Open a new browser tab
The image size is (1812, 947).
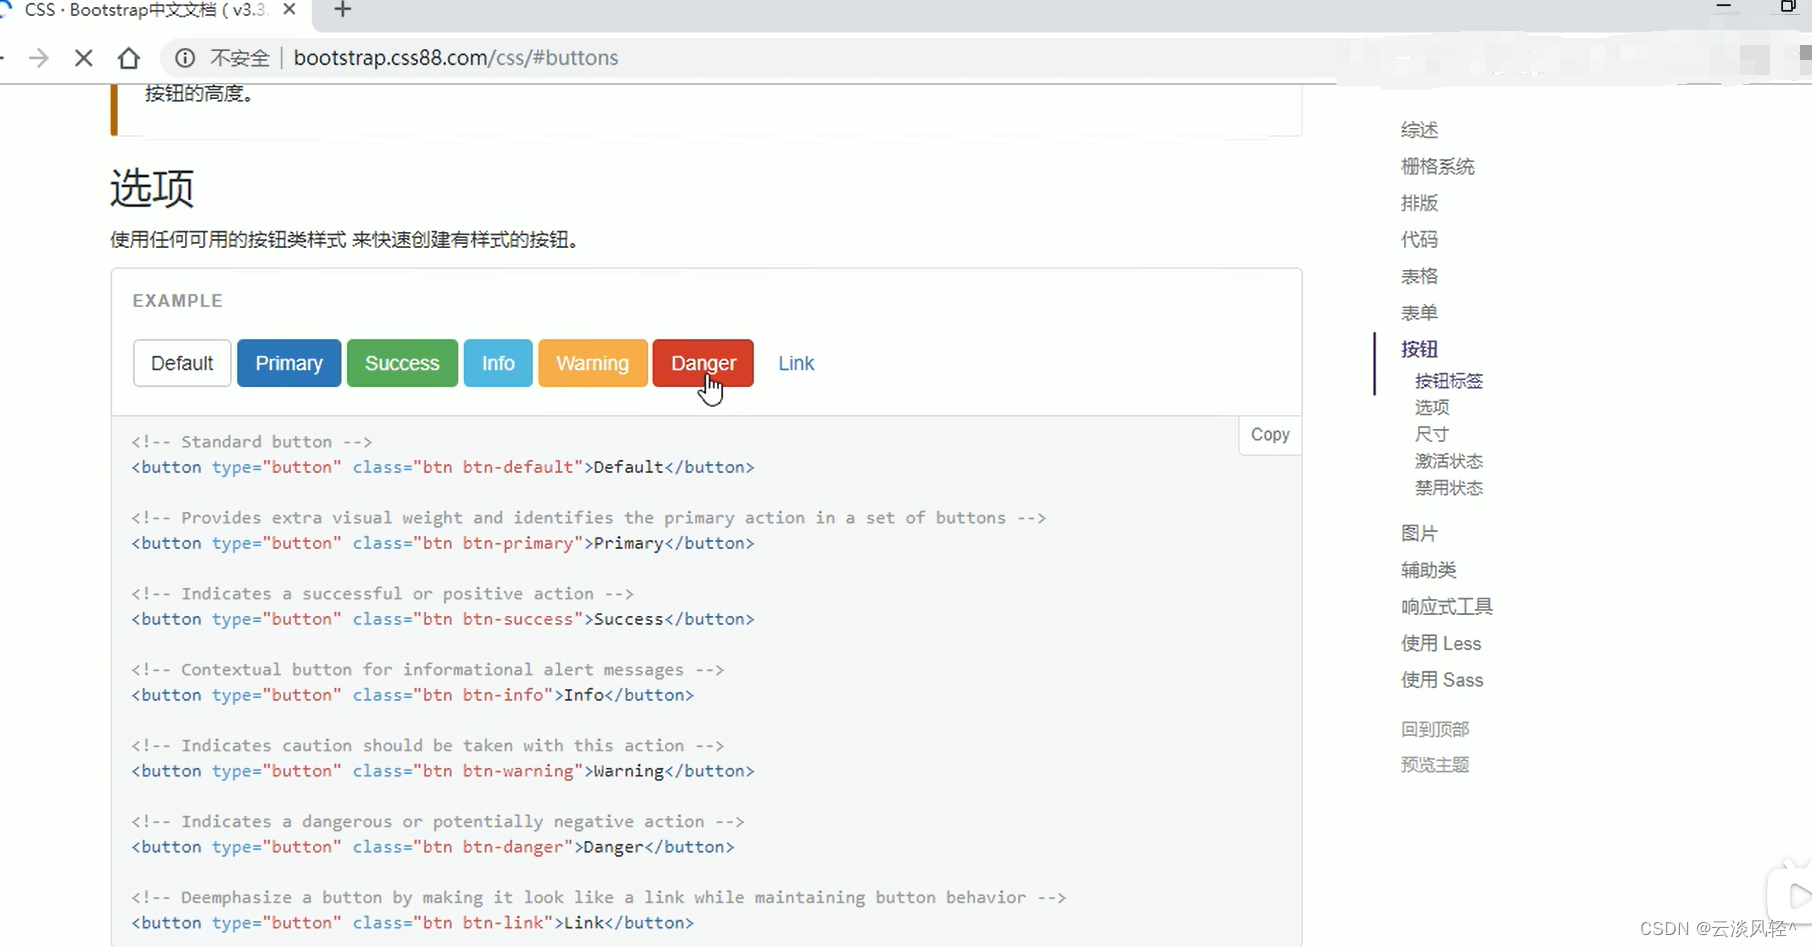point(343,10)
